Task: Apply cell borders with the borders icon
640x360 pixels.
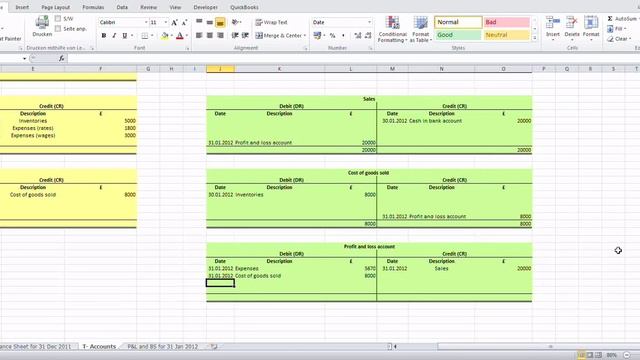Action: [x=144, y=36]
